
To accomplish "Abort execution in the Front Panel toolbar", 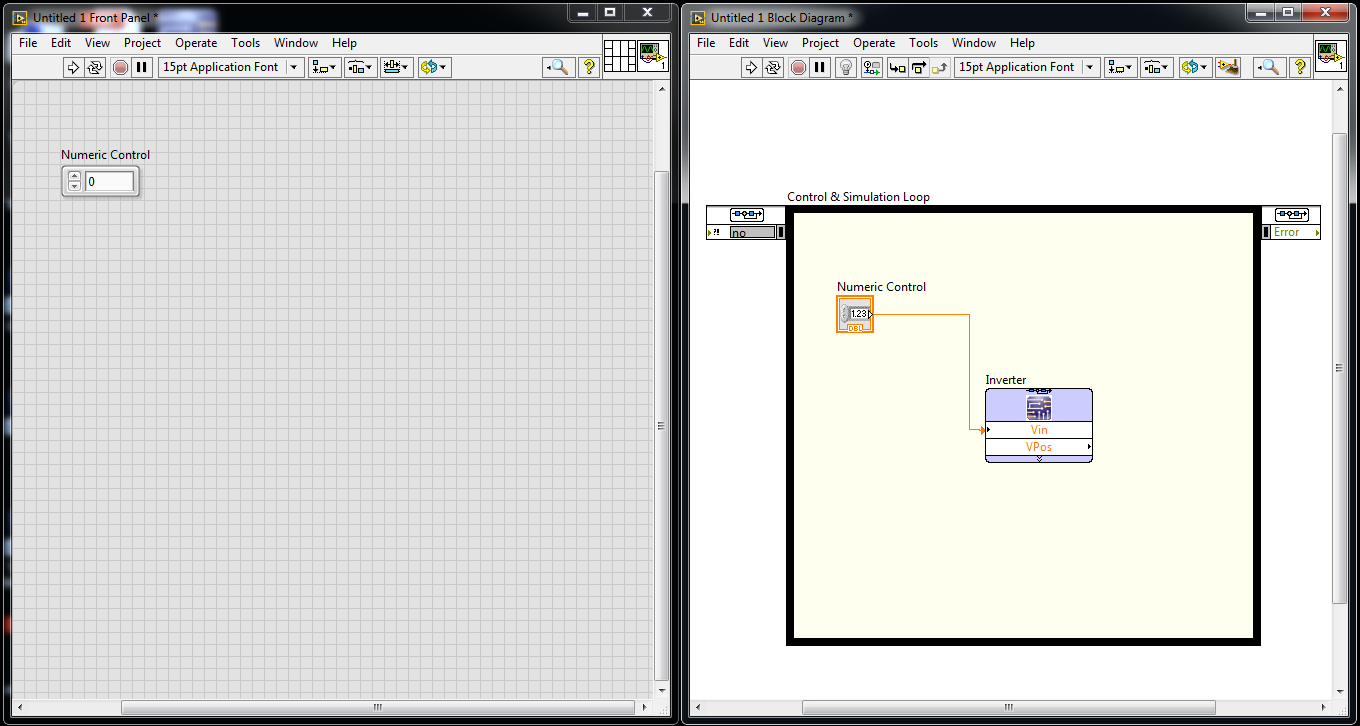I will pos(120,67).
